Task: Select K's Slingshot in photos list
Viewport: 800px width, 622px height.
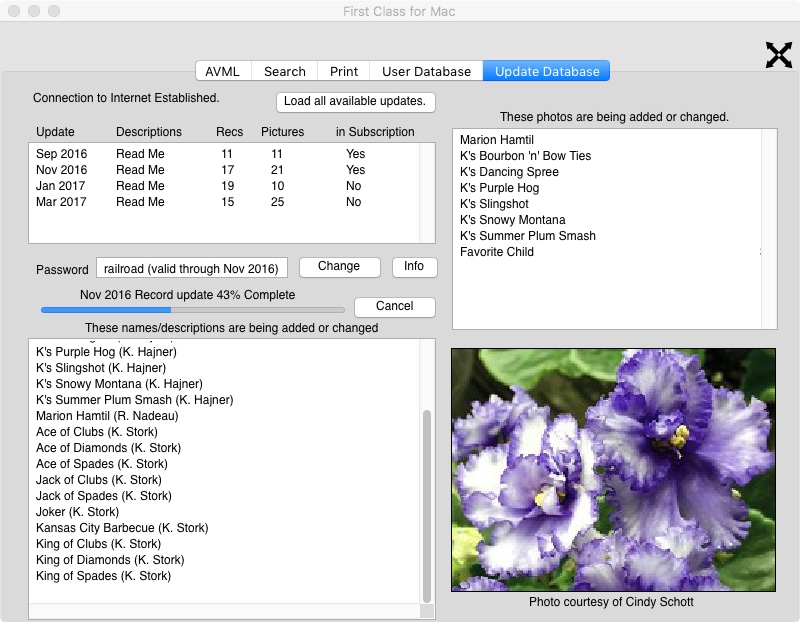Action: coord(494,204)
